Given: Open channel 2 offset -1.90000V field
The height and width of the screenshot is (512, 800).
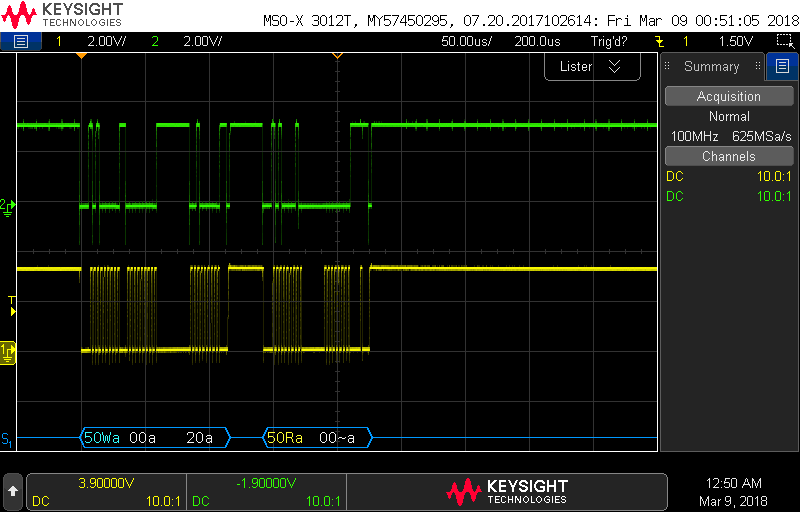Looking at the screenshot, I should 266,491.
